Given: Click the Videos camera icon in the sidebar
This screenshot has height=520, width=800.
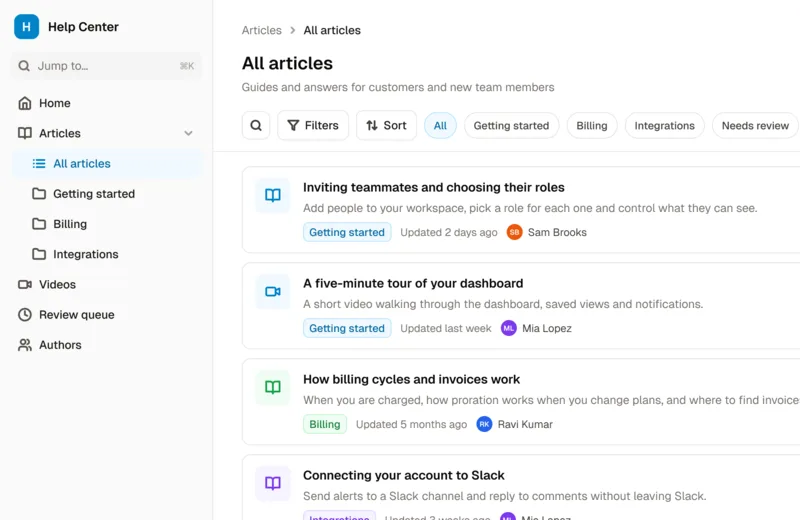Looking at the screenshot, I should click(24, 284).
